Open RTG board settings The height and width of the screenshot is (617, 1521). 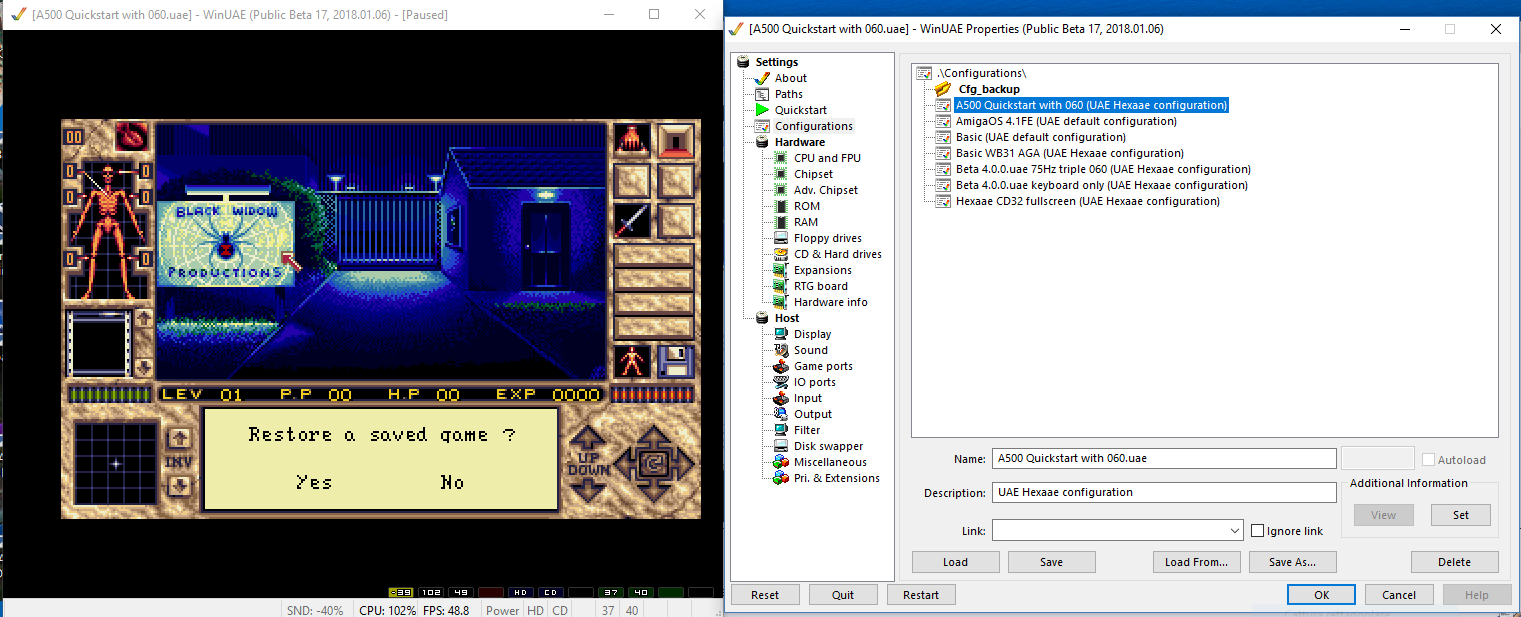[820, 286]
